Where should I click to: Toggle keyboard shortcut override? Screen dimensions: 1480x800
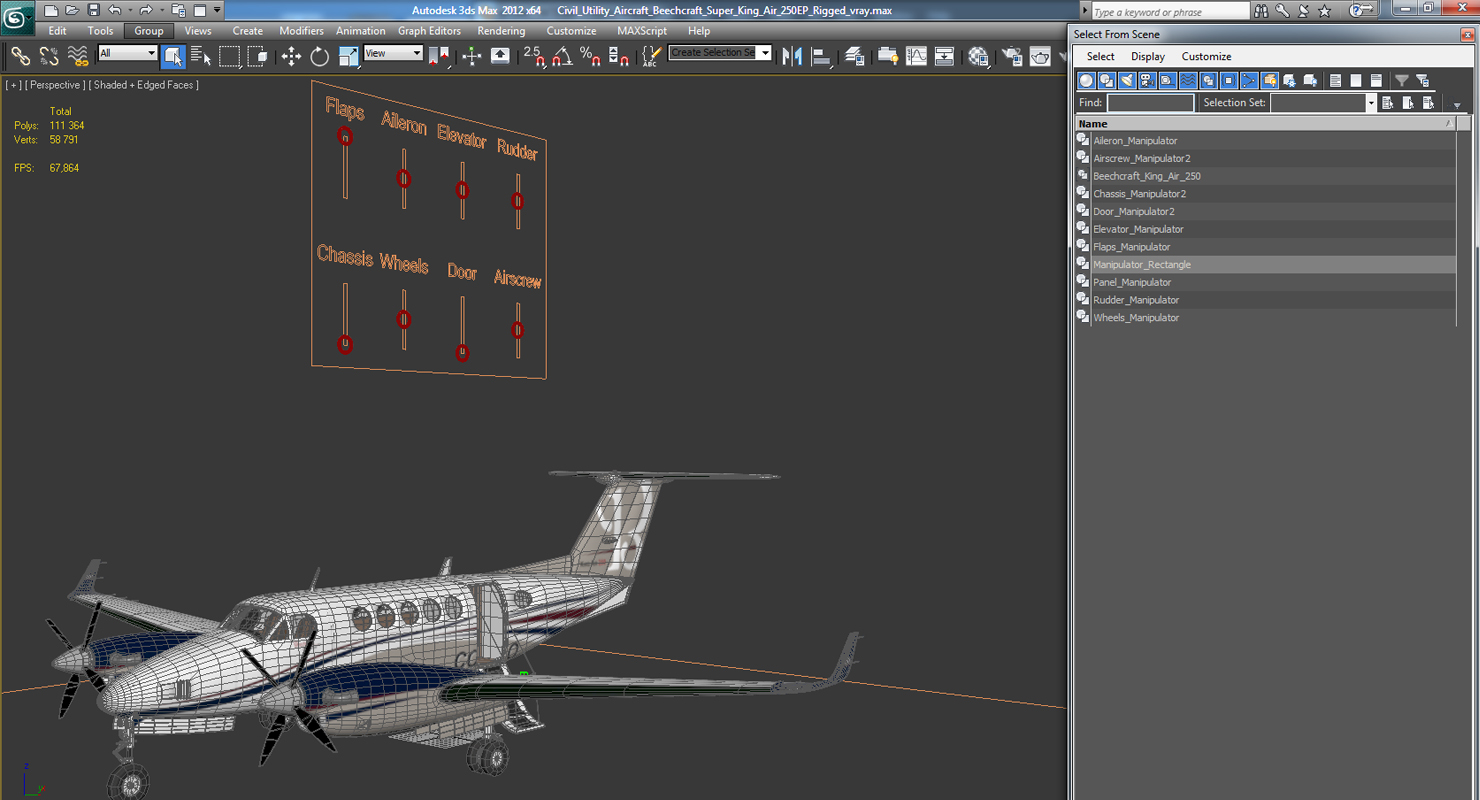[500, 56]
